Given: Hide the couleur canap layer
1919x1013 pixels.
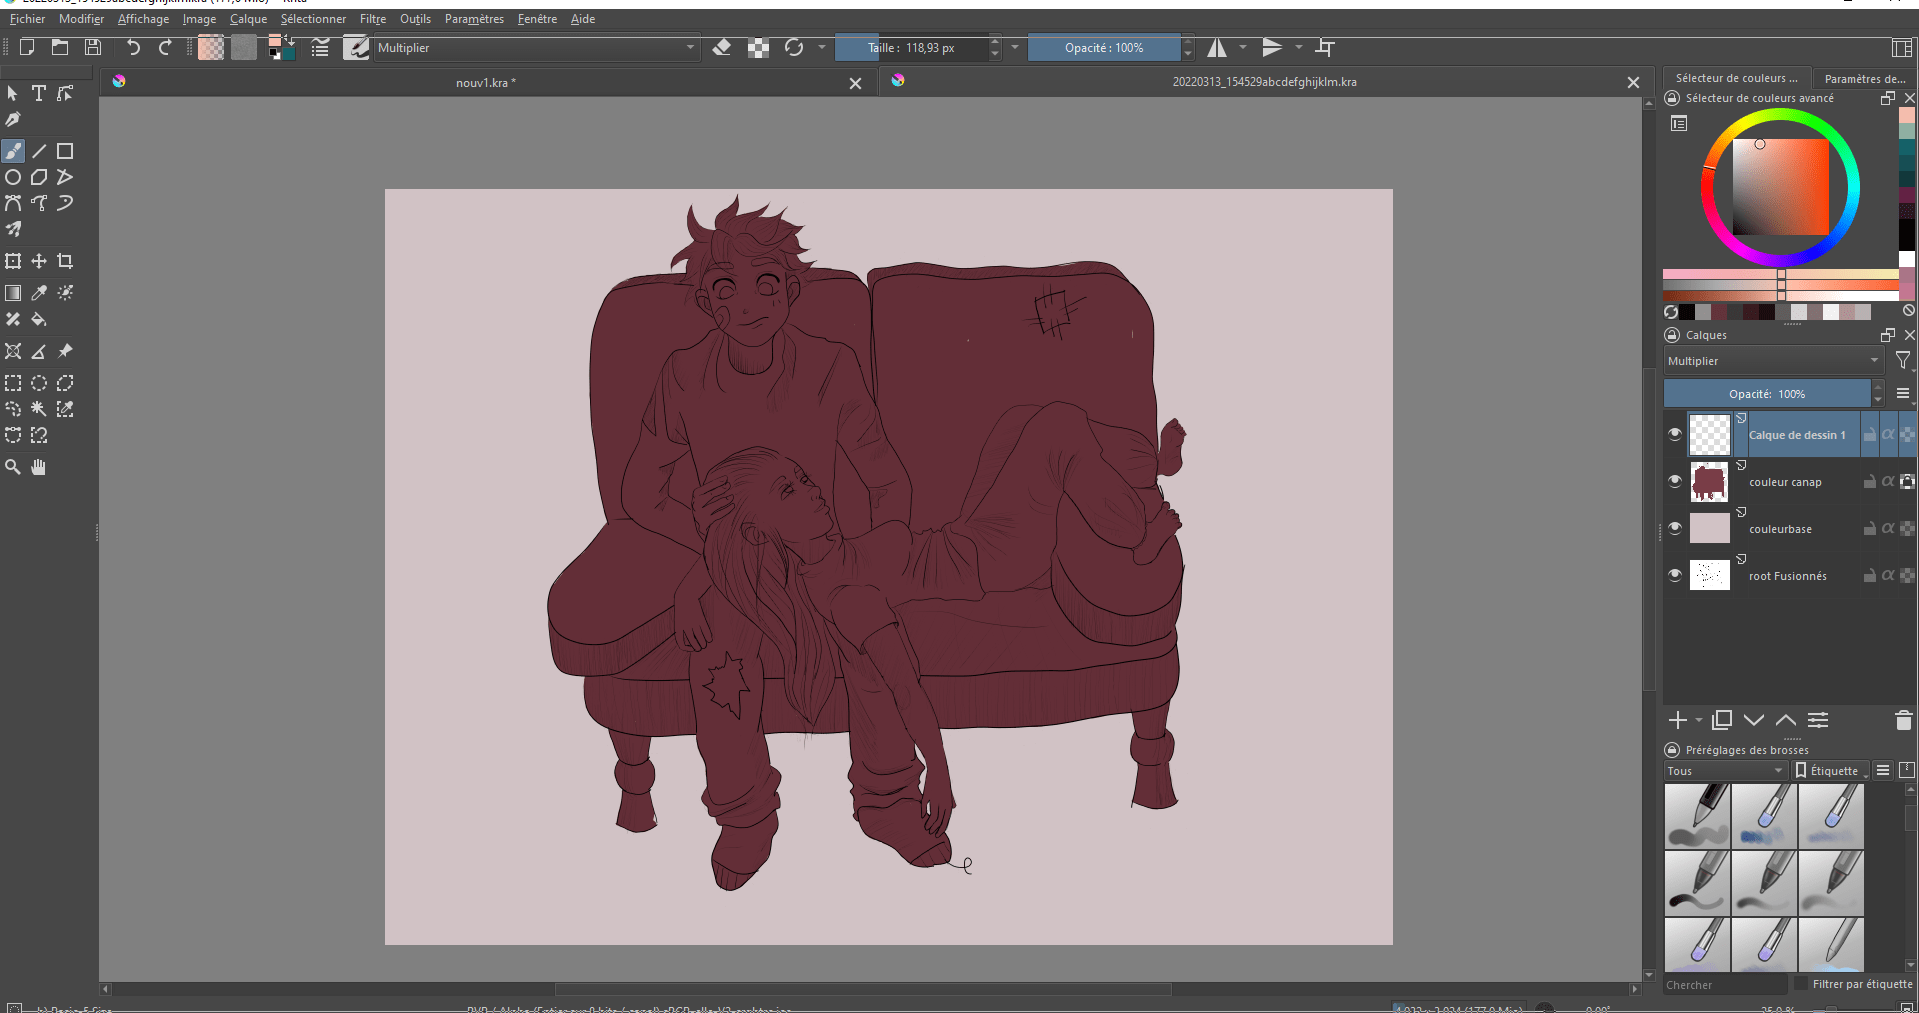Looking at the screenshot, I should pos(1675,481).
